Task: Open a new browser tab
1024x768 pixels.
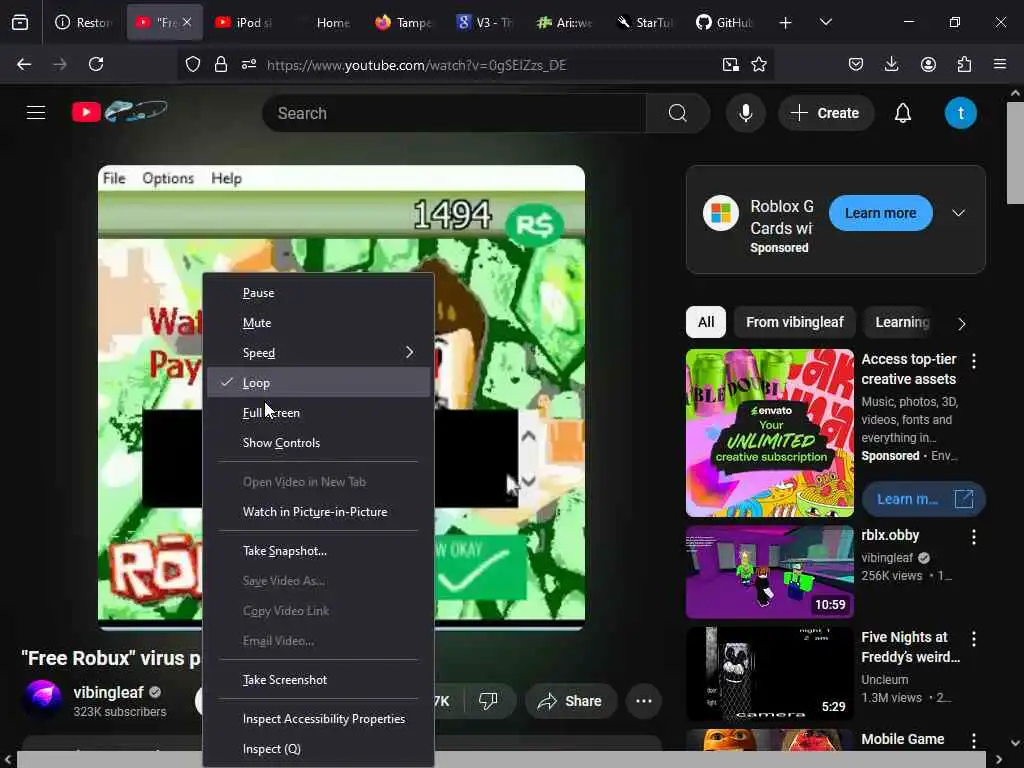Action: (785, 23)
